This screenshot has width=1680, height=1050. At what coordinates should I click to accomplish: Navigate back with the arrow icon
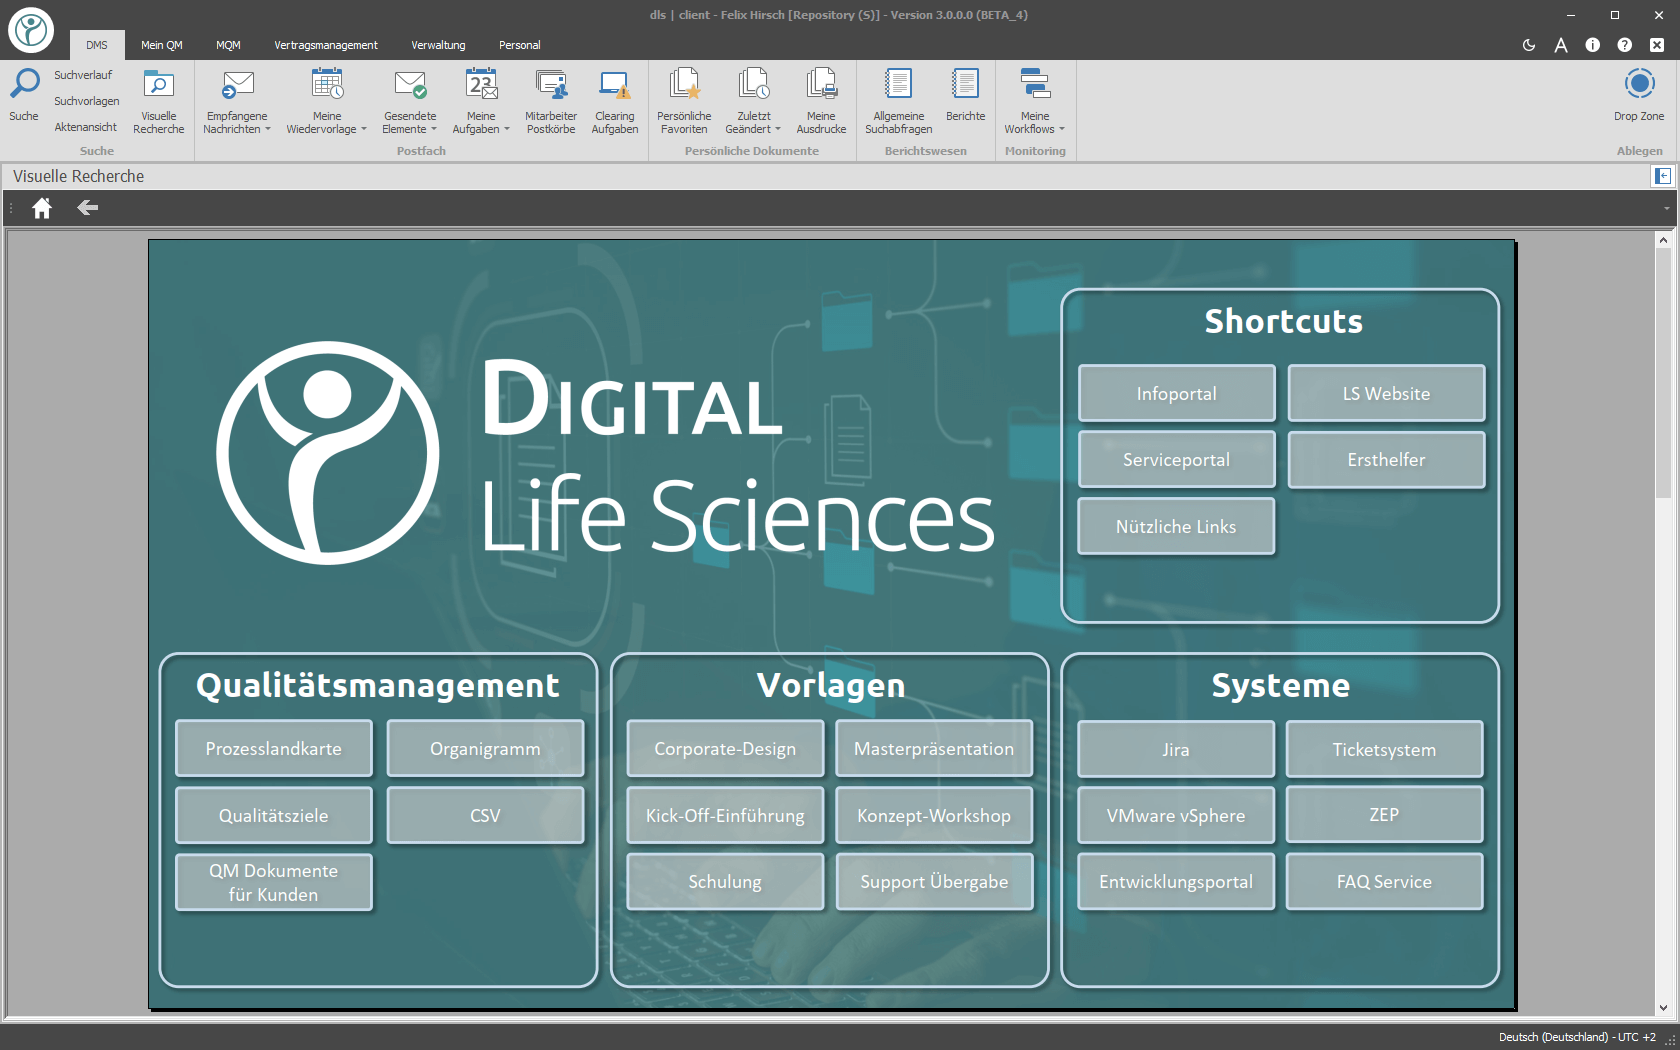[88, 207]
